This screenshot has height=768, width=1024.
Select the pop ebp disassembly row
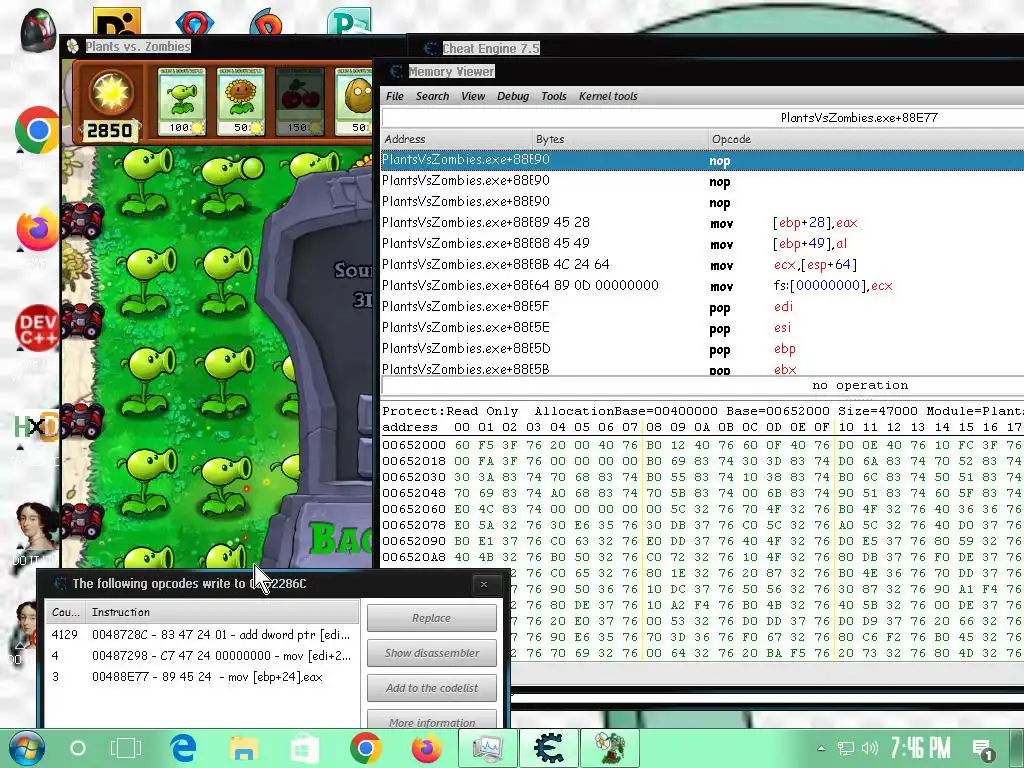click(x=702, y=348)
